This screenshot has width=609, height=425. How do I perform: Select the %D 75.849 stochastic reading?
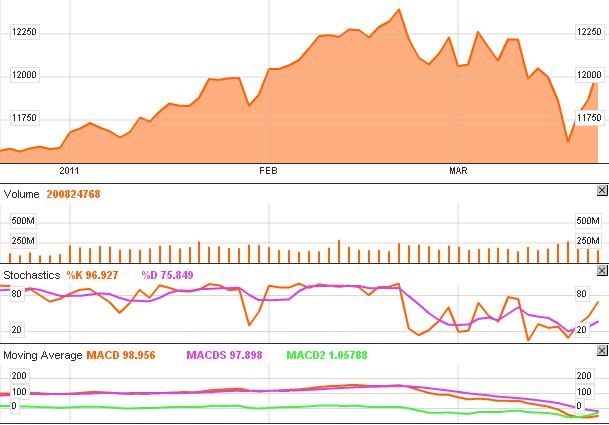tap(167, 274)
